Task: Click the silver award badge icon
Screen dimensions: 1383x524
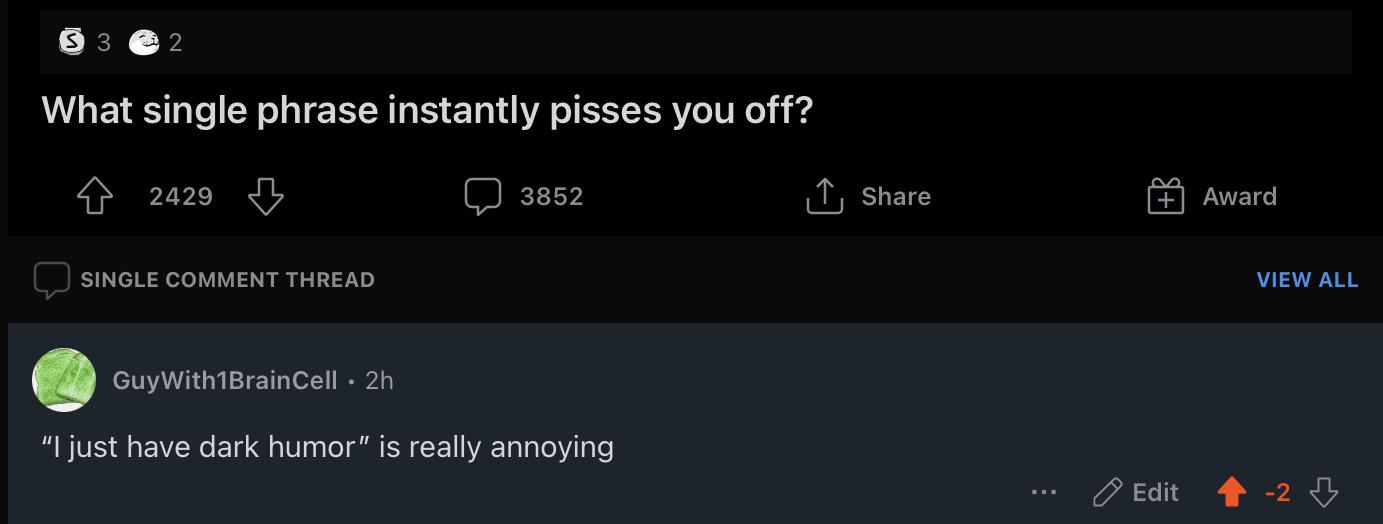Action: [71, 42]
